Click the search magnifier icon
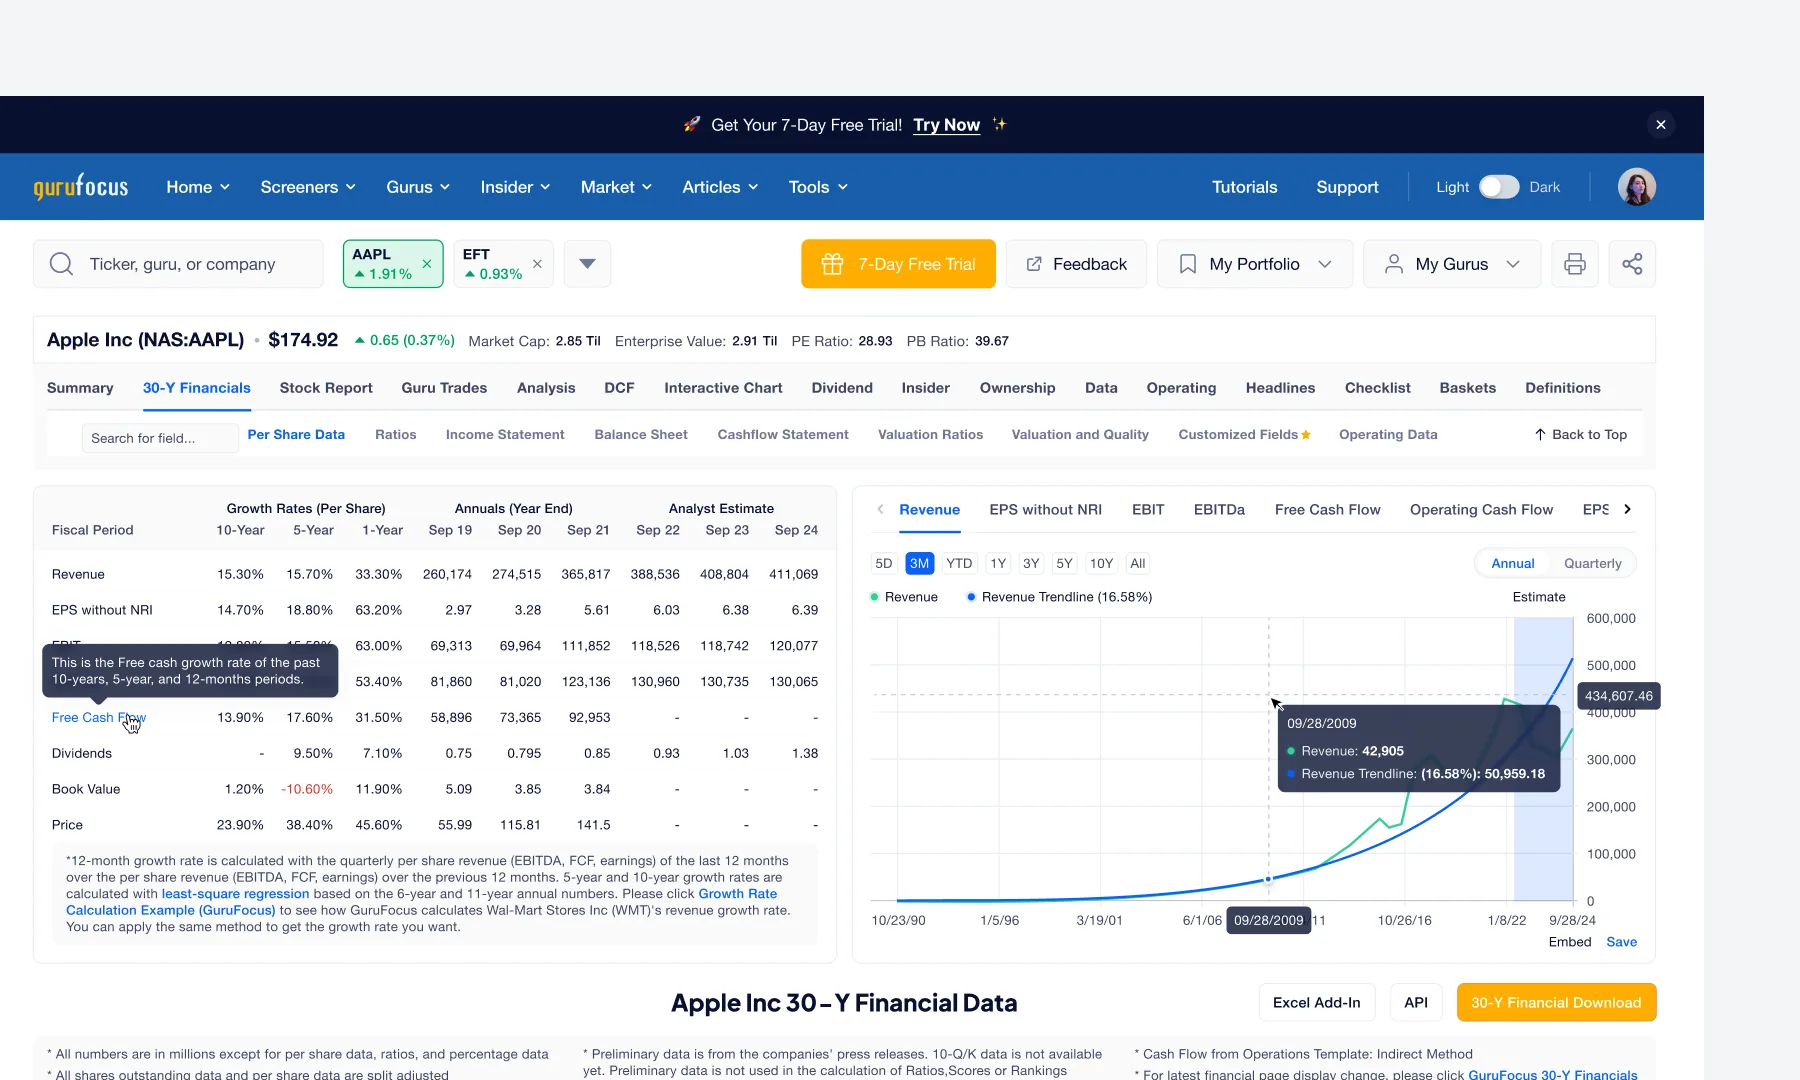Viewport: 1800px width, 1080px height. coord(61,264)
